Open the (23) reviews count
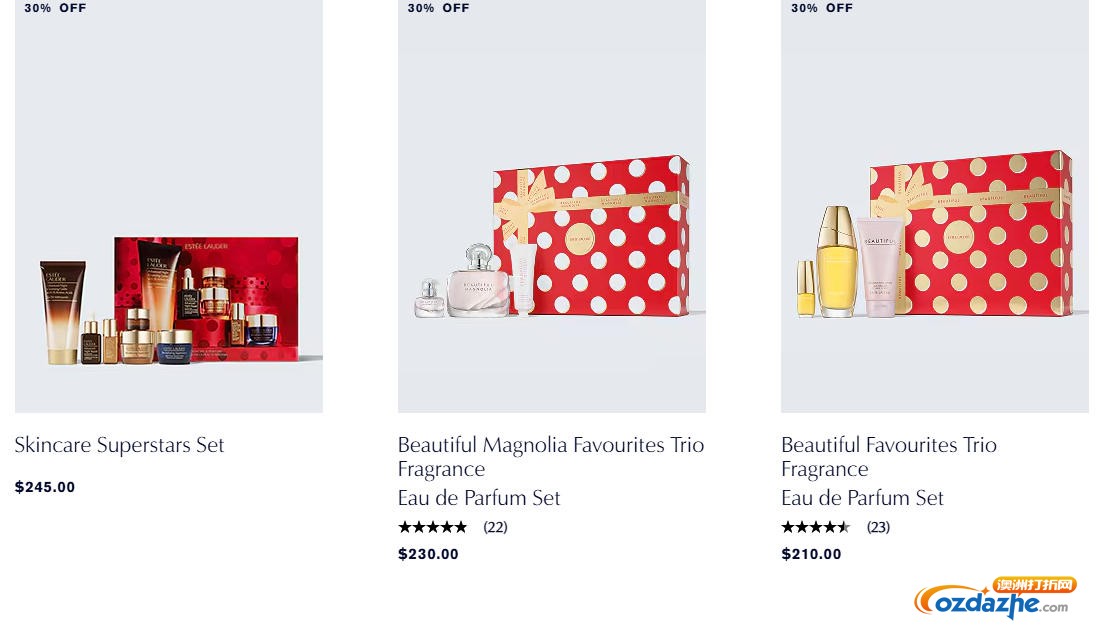This screenshot has height=632, width=1099. coord(878,527)
